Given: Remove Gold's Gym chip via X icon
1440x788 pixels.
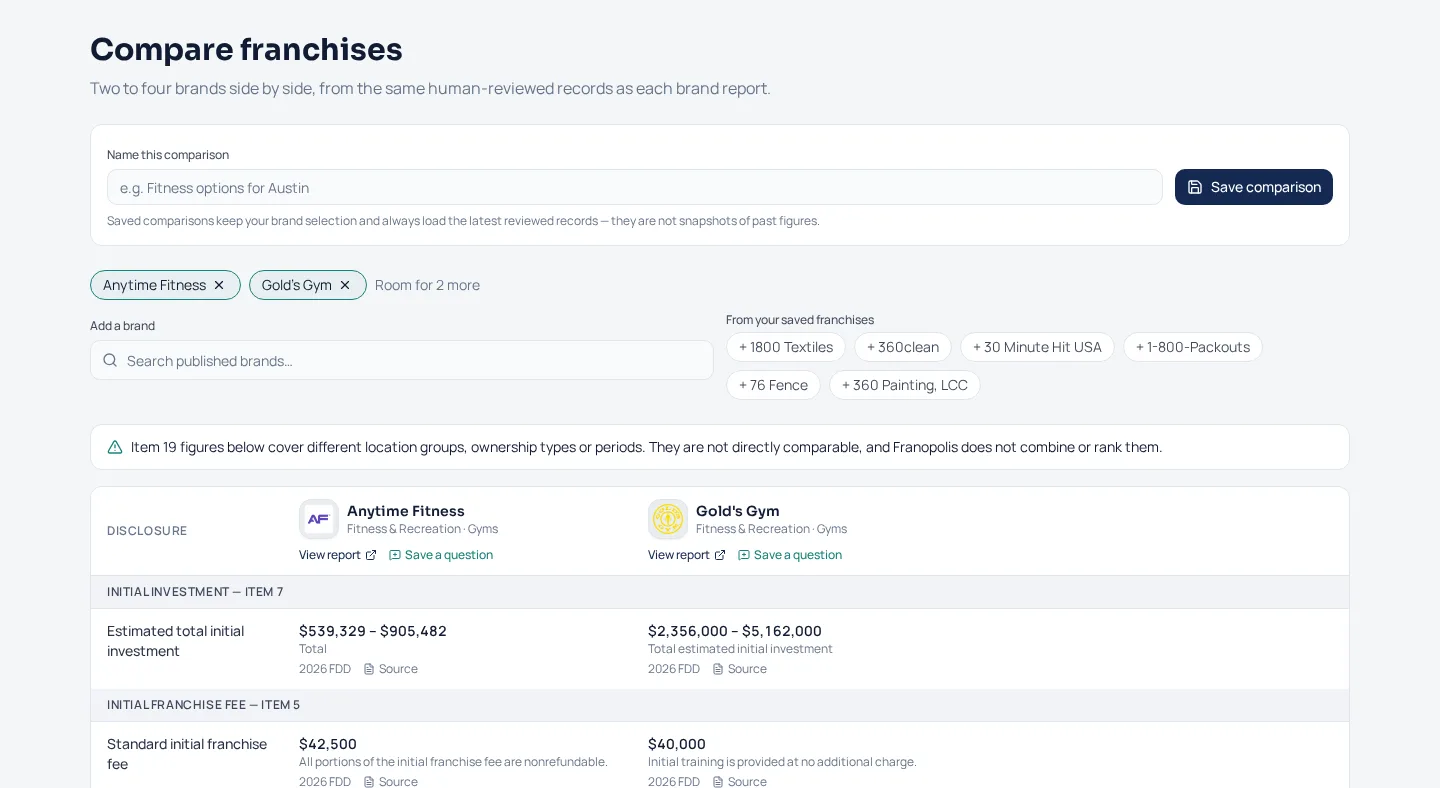Looking at the screenshot, I should (x=345, y=285).
